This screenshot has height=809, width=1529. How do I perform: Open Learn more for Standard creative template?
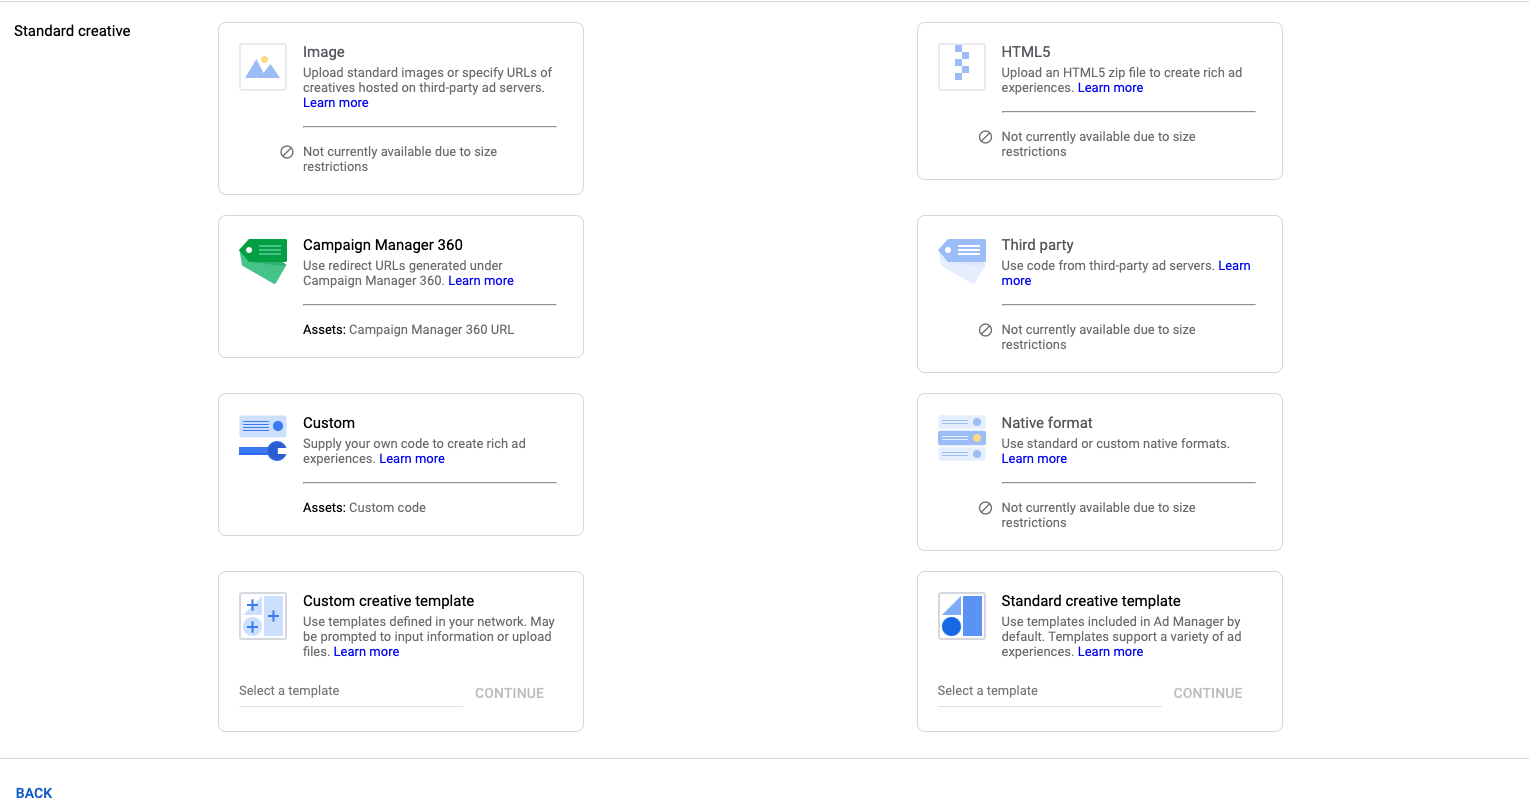pyautogui.click(x=1110, y=652)
